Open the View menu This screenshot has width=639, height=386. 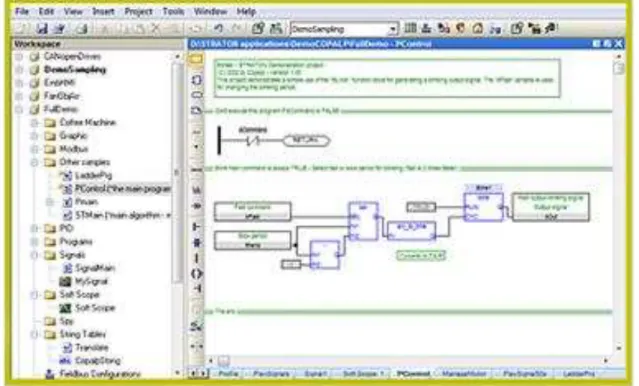(x=73, y=11)
